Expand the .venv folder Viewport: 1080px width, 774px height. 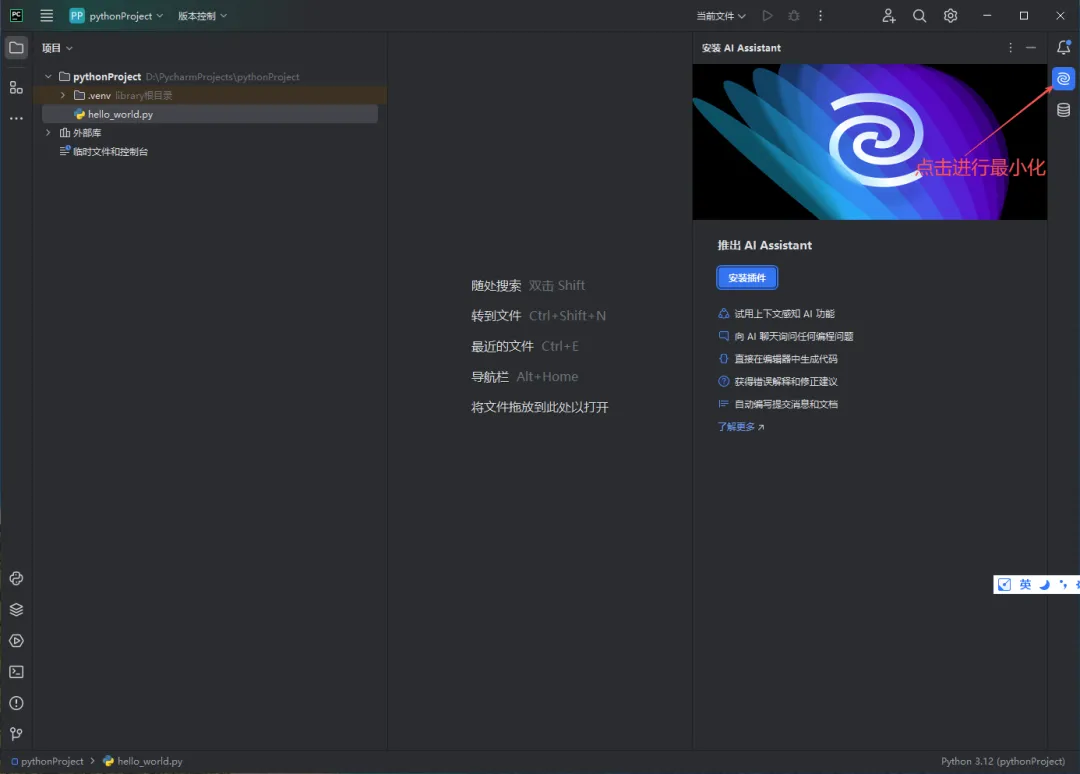coord(63,95)
